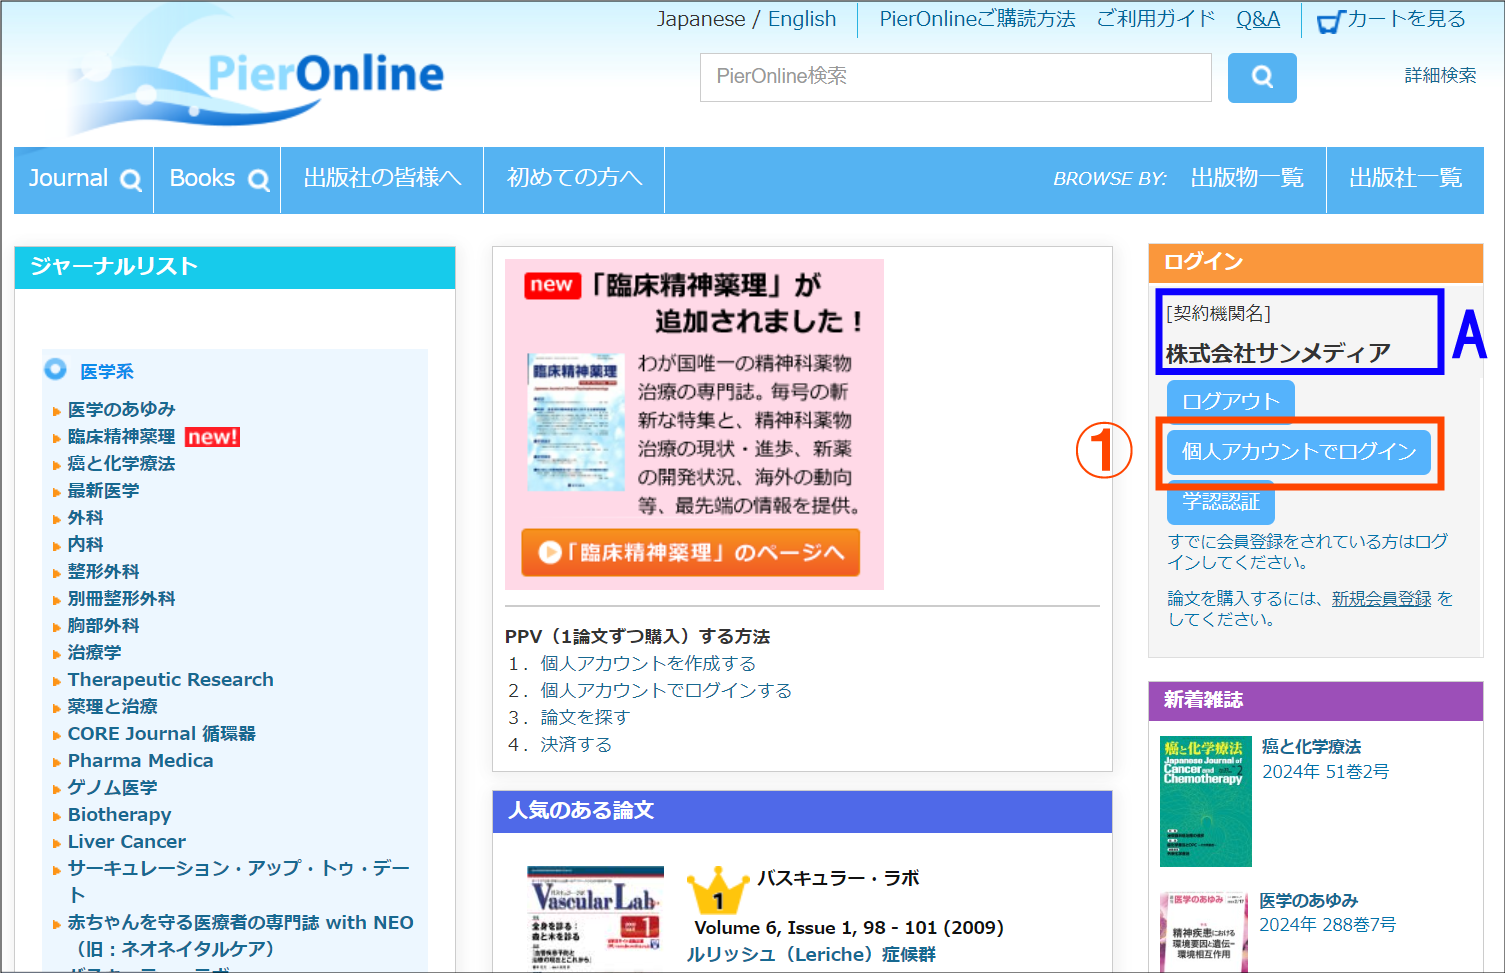Switch language to English
1505x973 pixels.
coord(802,19)
